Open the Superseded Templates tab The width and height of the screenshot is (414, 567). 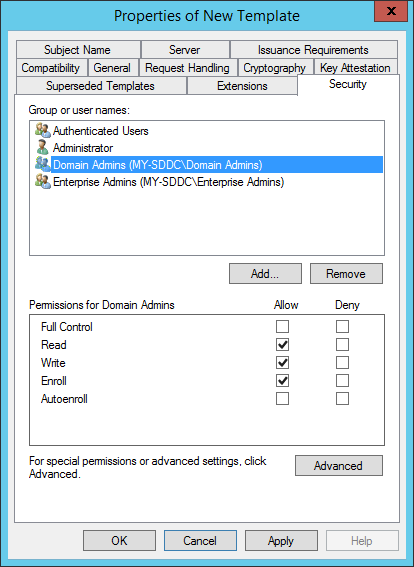tap(101, 86)
